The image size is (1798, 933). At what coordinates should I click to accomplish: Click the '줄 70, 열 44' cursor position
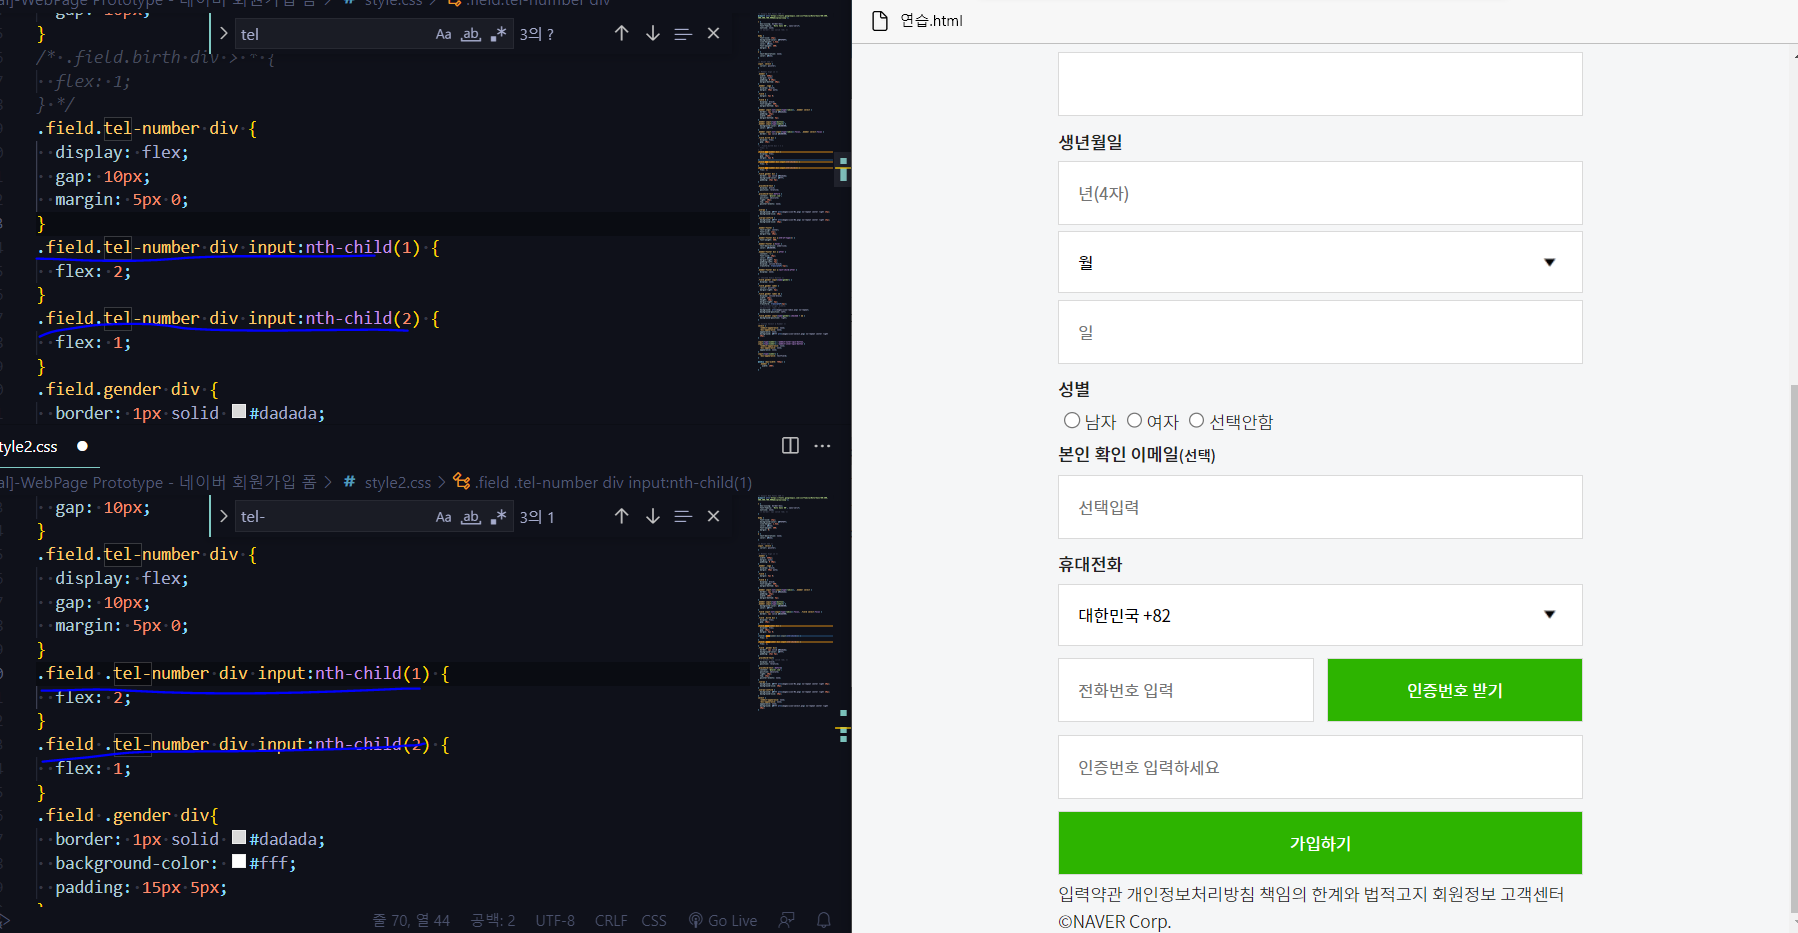click(411, 920)
